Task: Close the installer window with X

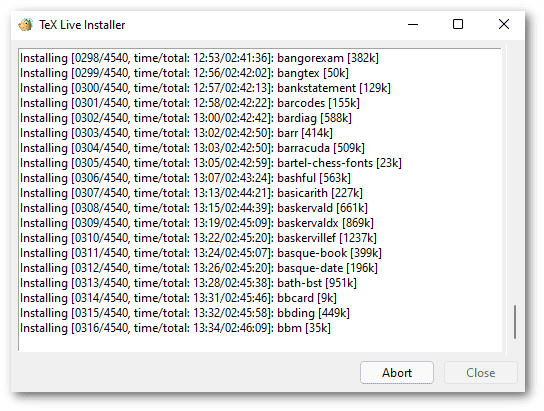Action: (x=503, y=24)
